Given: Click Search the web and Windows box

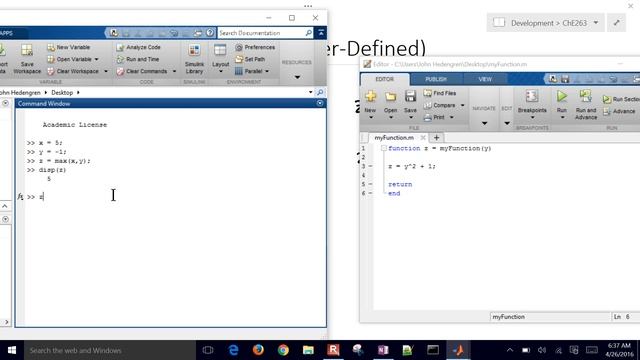Looking at the screenshot, I should coord(109,350).
